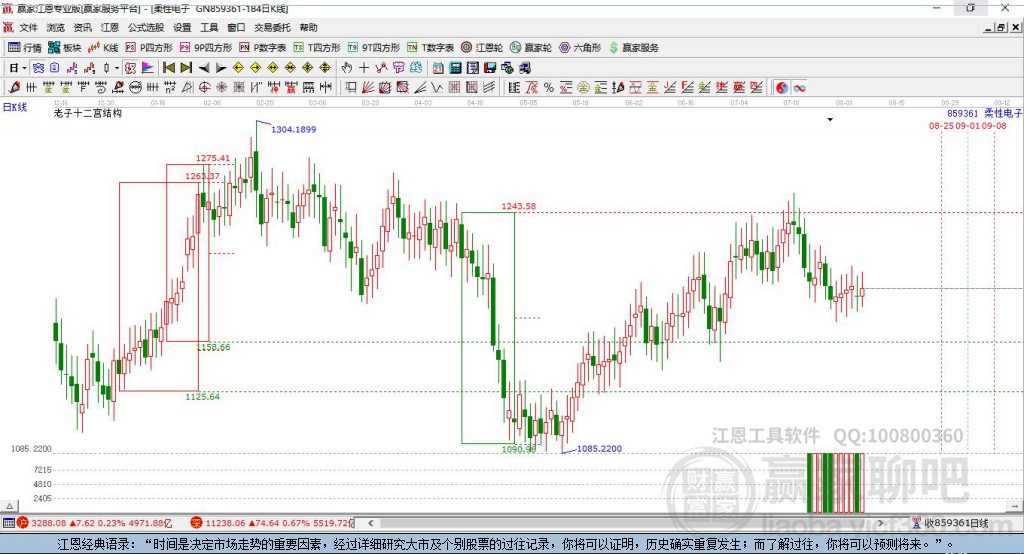1024x554 pixels.
Task: Step chart left with black arrow
Action: [x=204, y=68]
